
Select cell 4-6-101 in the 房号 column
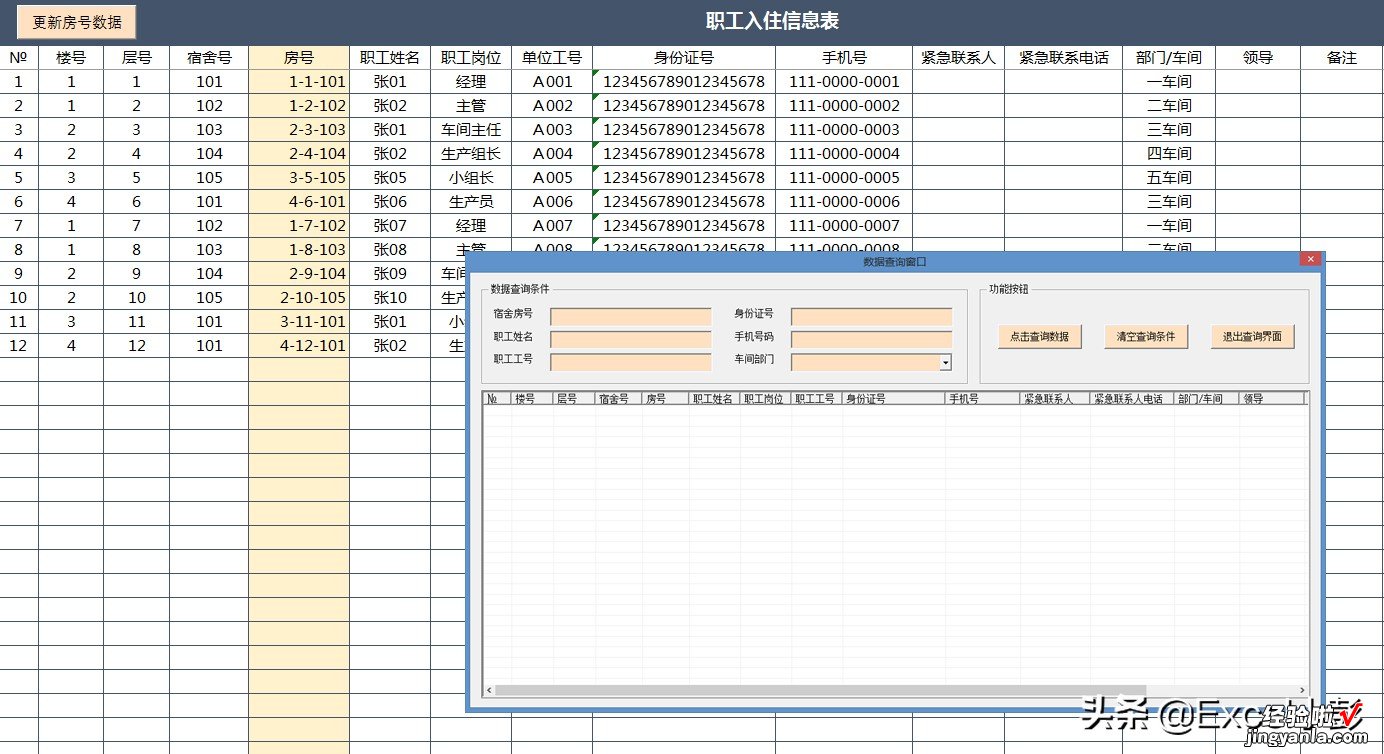tap(299, 202)
